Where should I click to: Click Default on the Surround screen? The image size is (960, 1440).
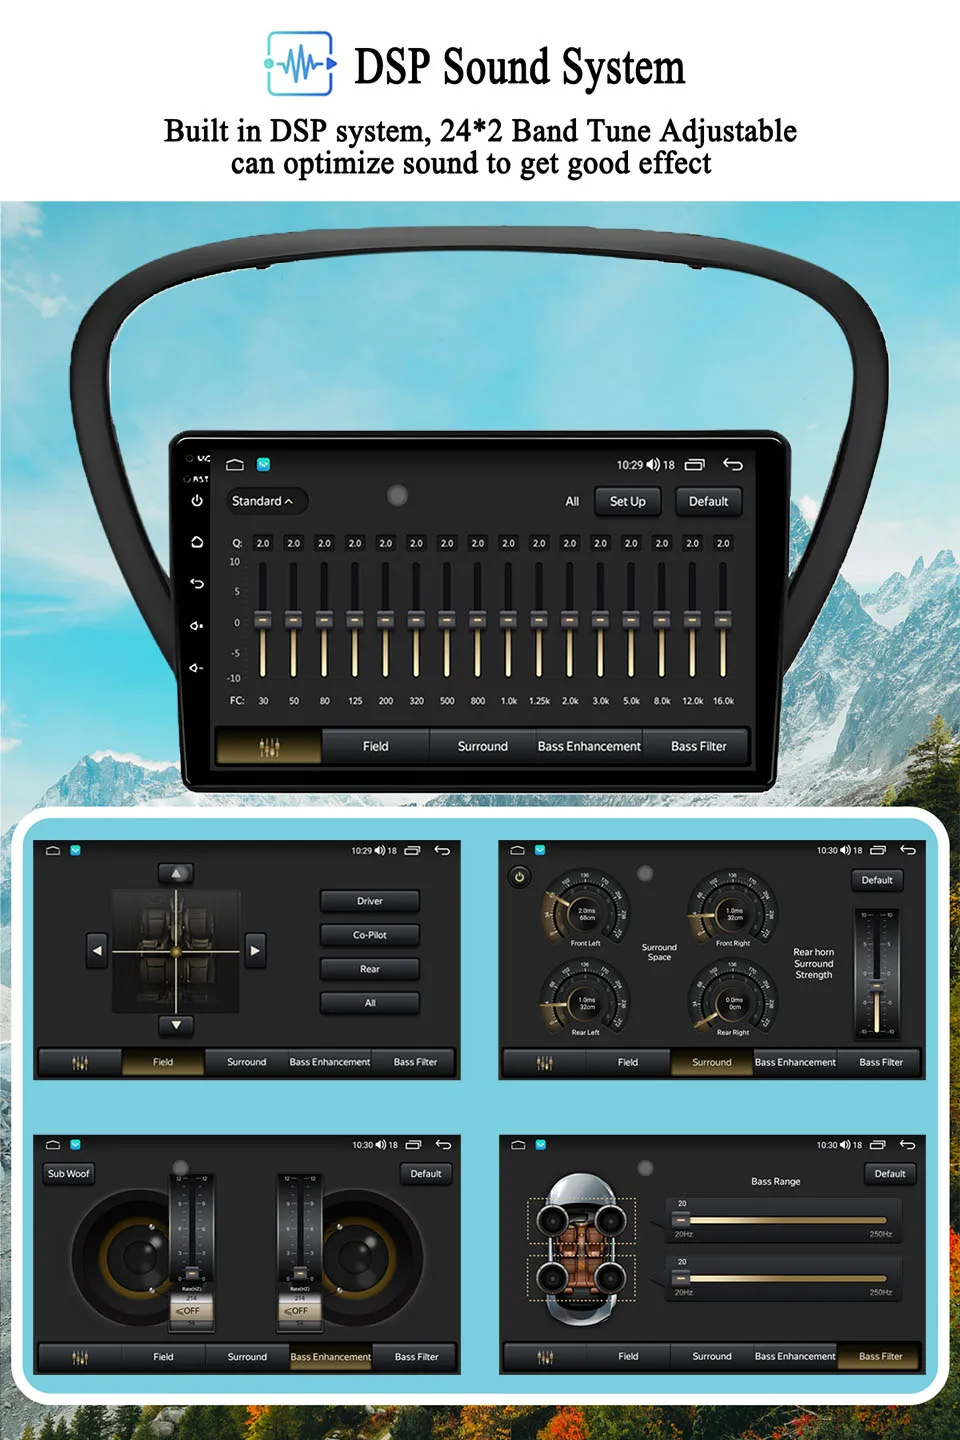pos(877,880)
